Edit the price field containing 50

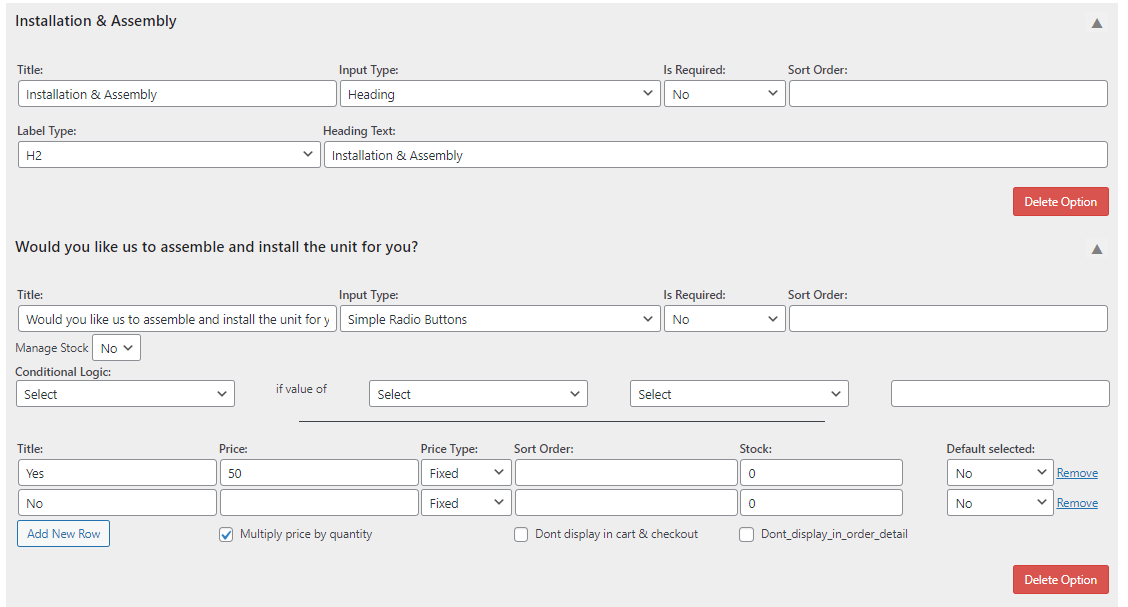[x=319, y=473]
